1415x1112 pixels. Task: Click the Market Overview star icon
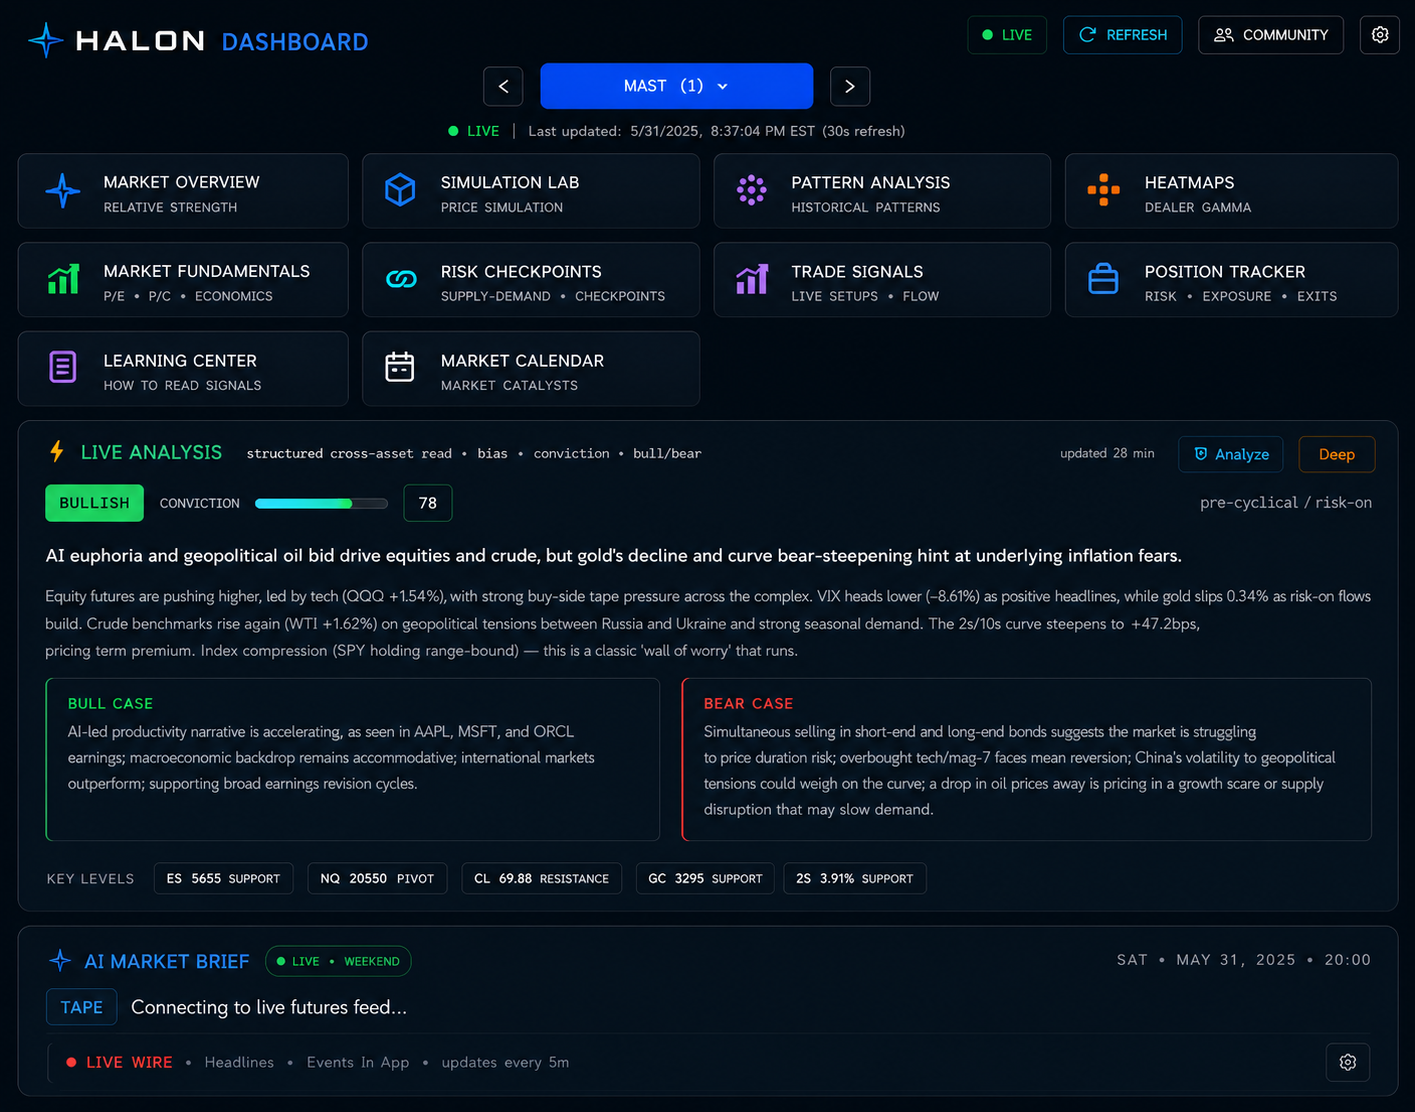pos(62,190)
